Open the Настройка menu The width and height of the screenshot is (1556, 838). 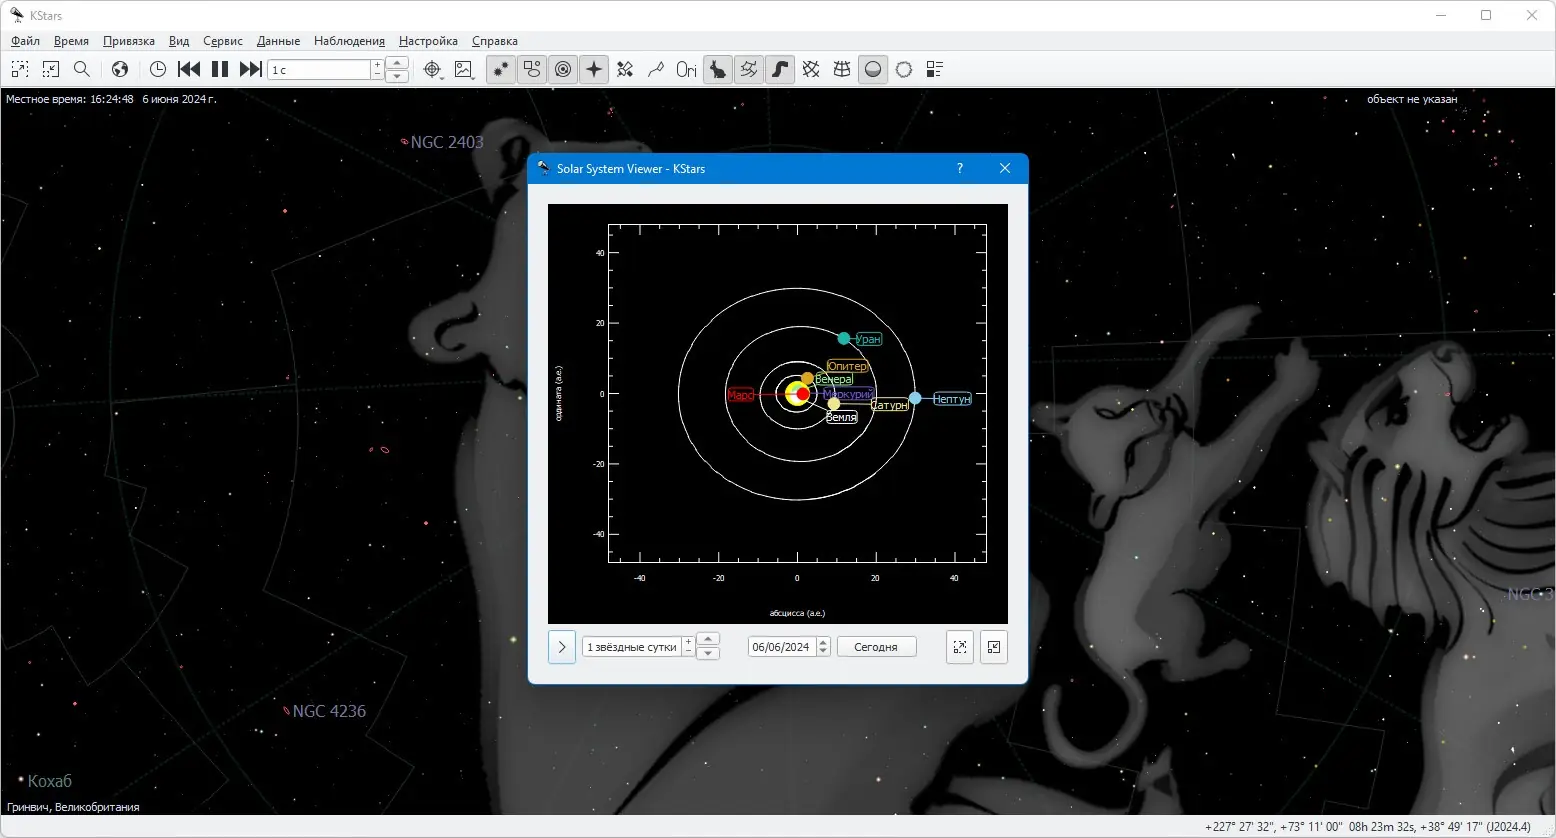428,41
